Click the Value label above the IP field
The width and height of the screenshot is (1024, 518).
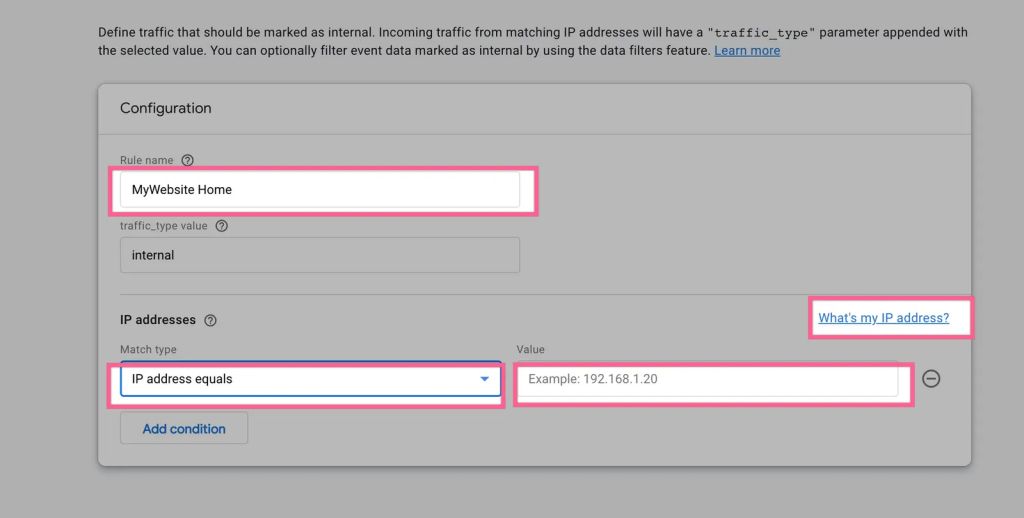[x=530, y=349]
